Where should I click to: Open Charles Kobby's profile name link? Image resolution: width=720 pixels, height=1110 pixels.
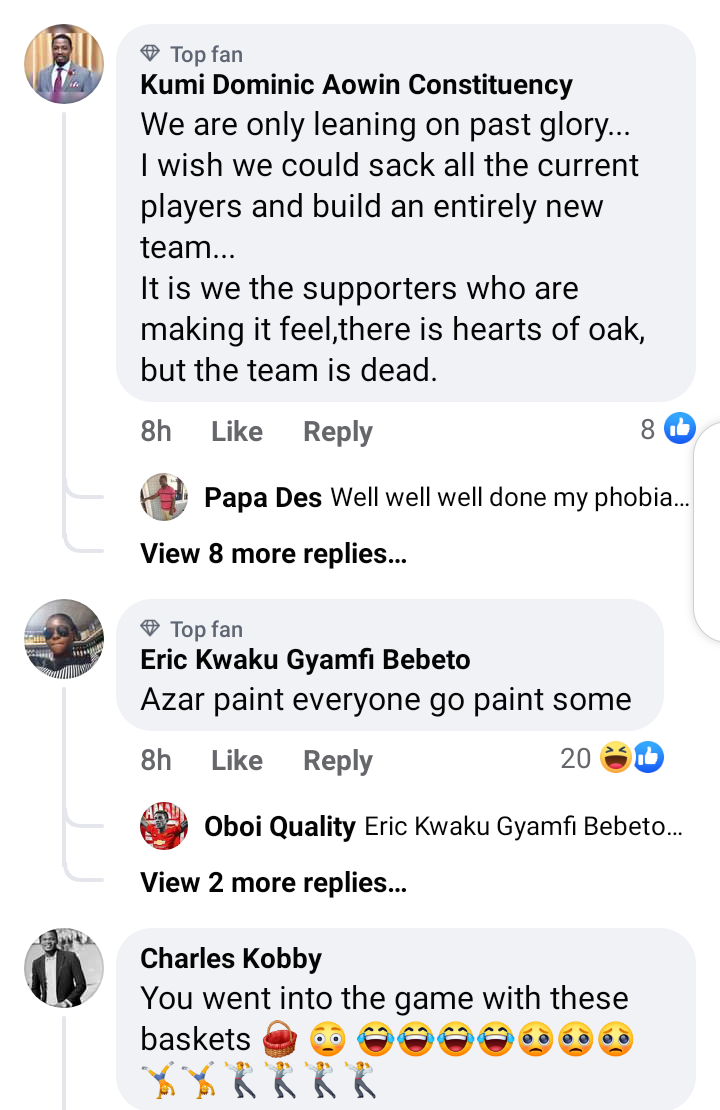coord(231,959)
